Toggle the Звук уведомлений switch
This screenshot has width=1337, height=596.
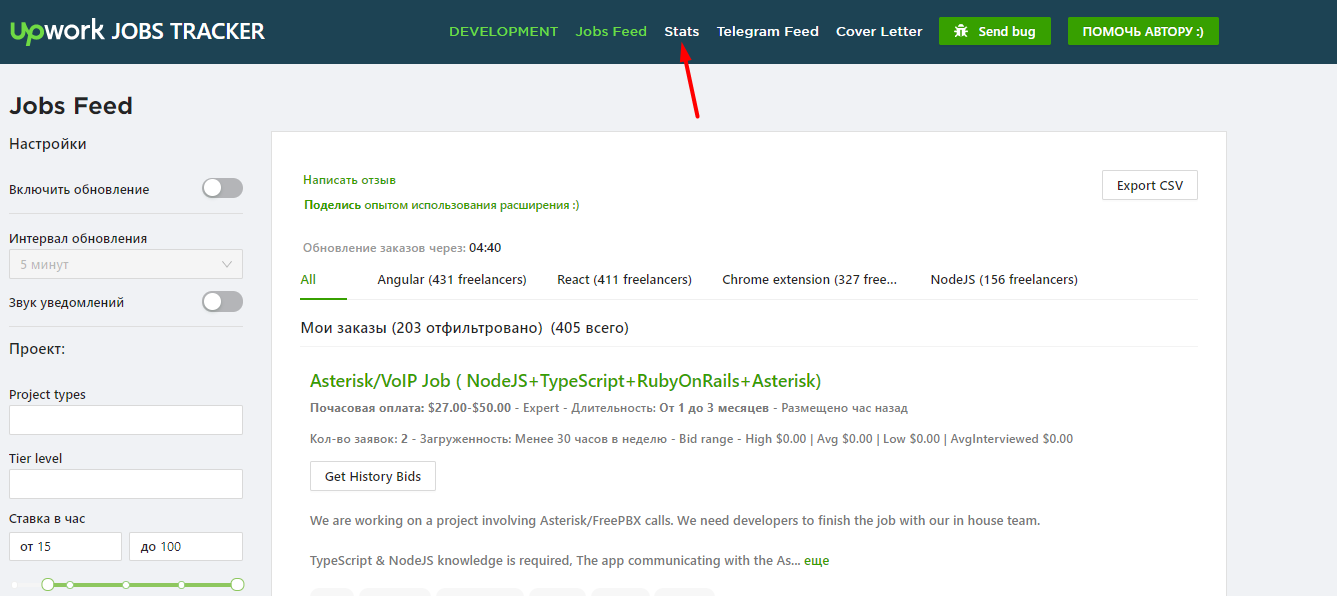(222, 301)
